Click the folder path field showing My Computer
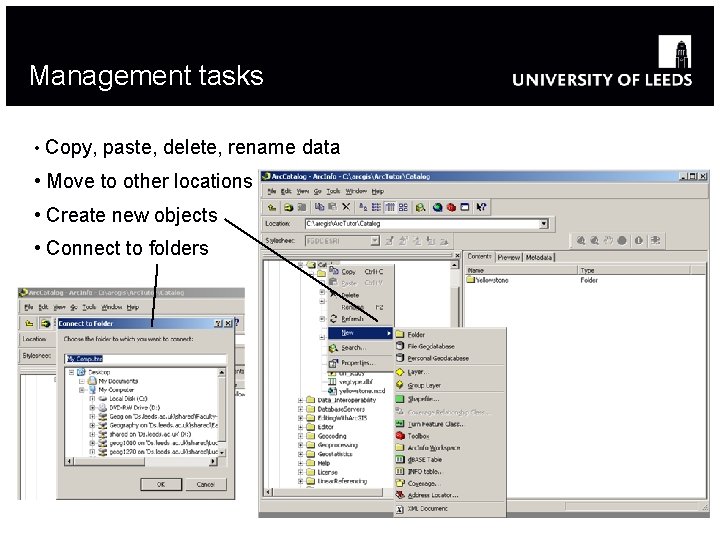Image resolution: width=720 pixels, height=540 pixels. click(x=145, y=359)
